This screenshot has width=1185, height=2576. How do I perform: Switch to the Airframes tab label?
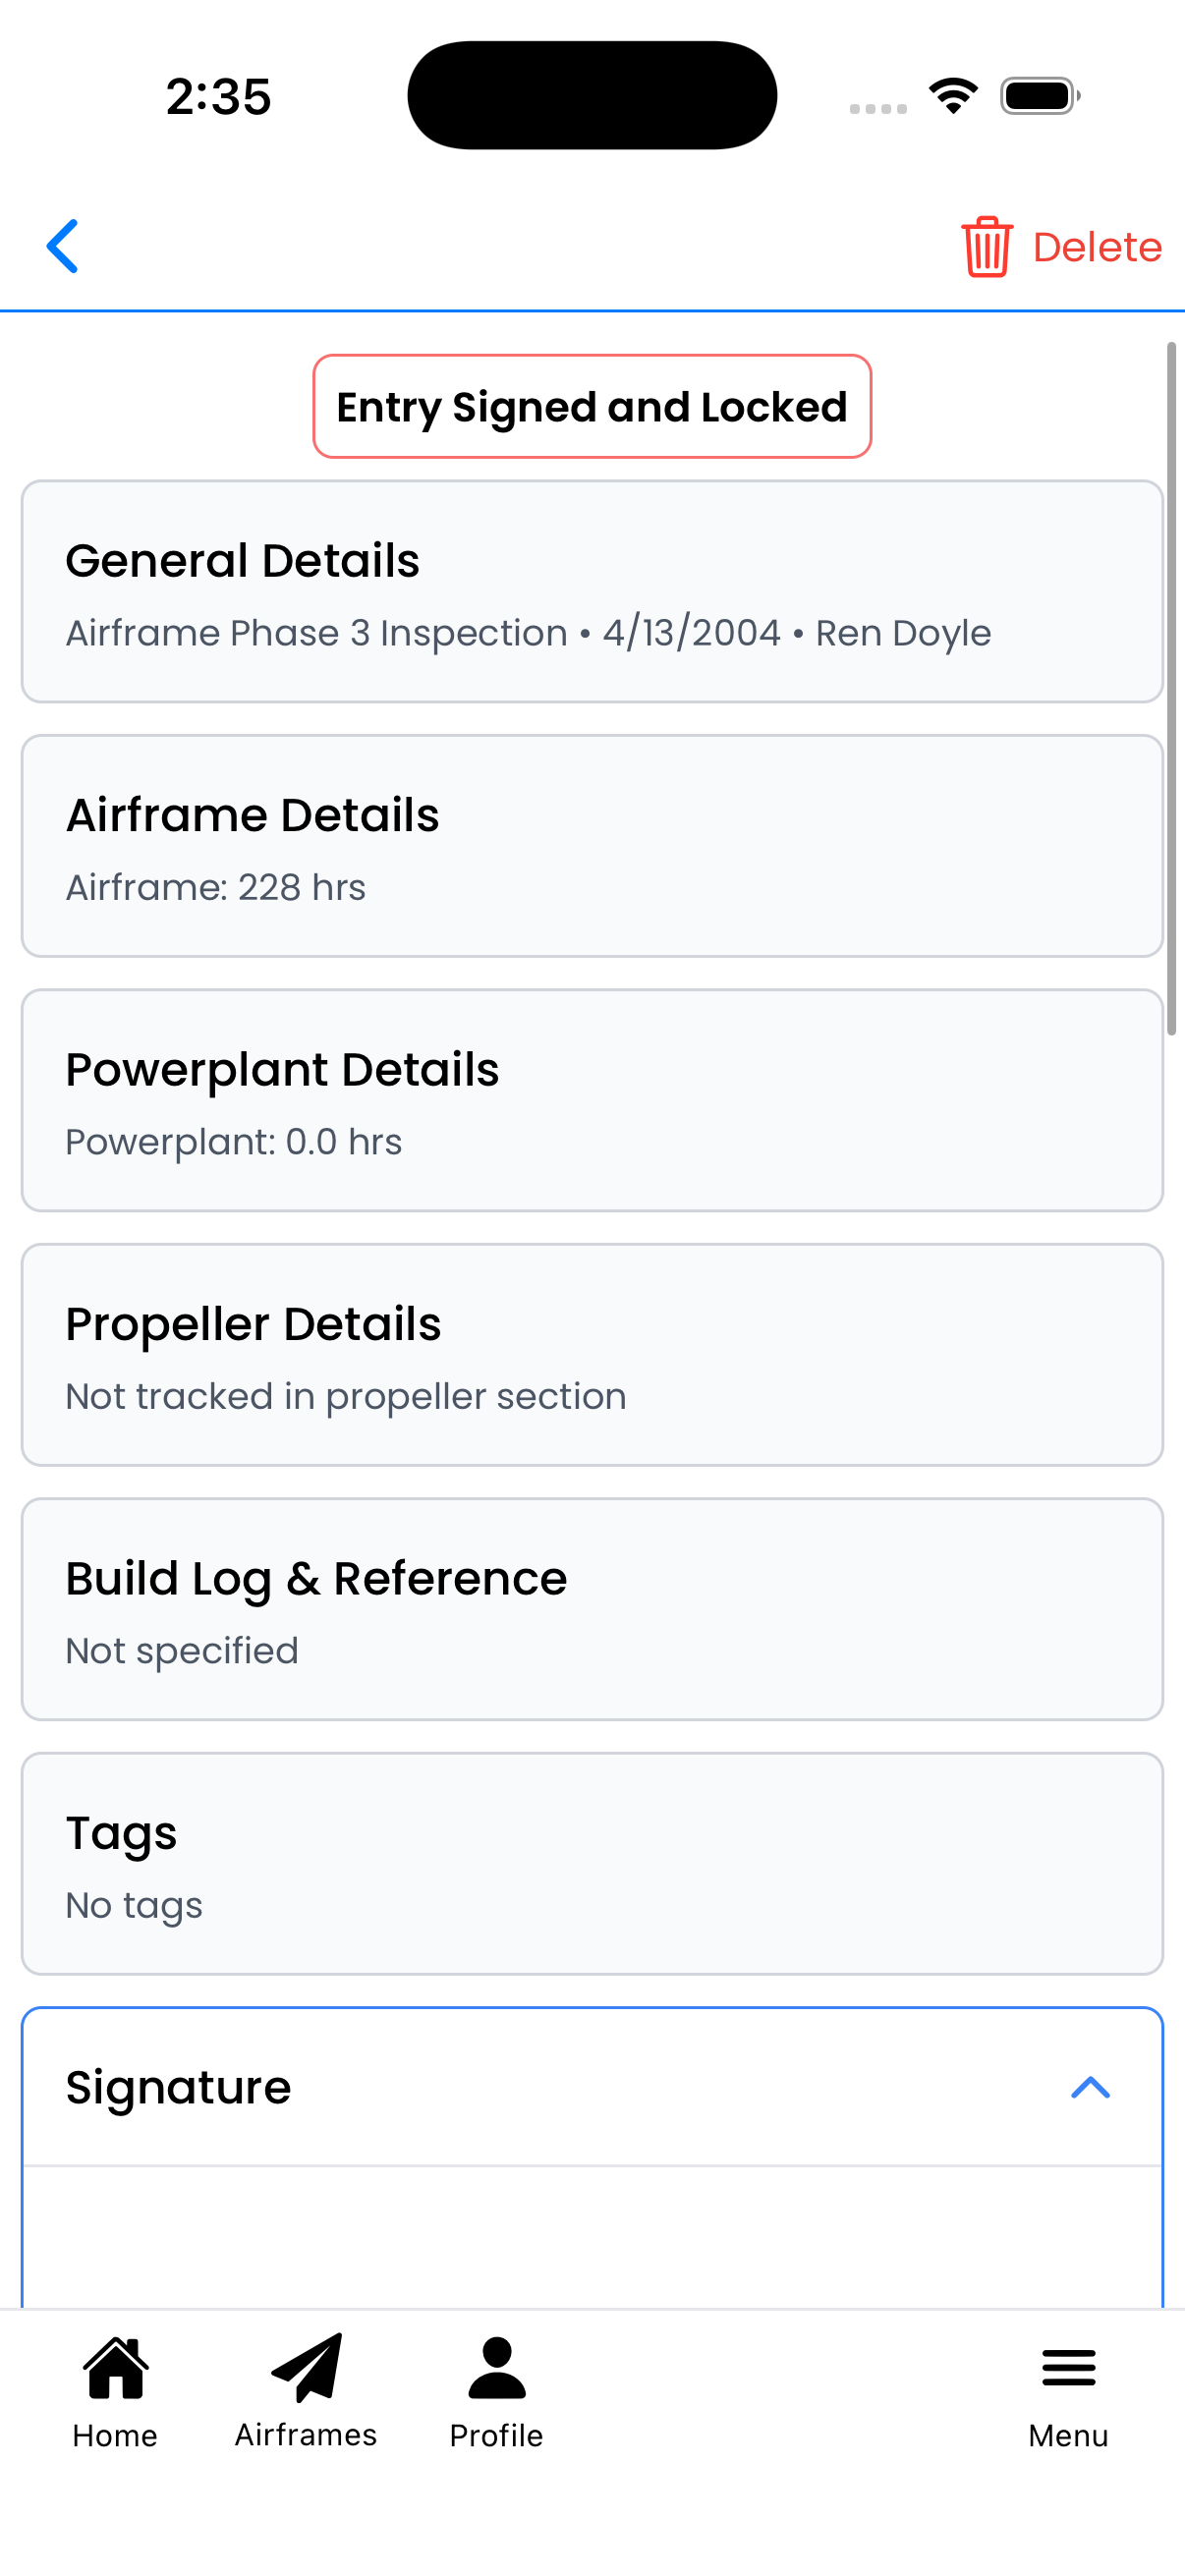coord(306,2434)
